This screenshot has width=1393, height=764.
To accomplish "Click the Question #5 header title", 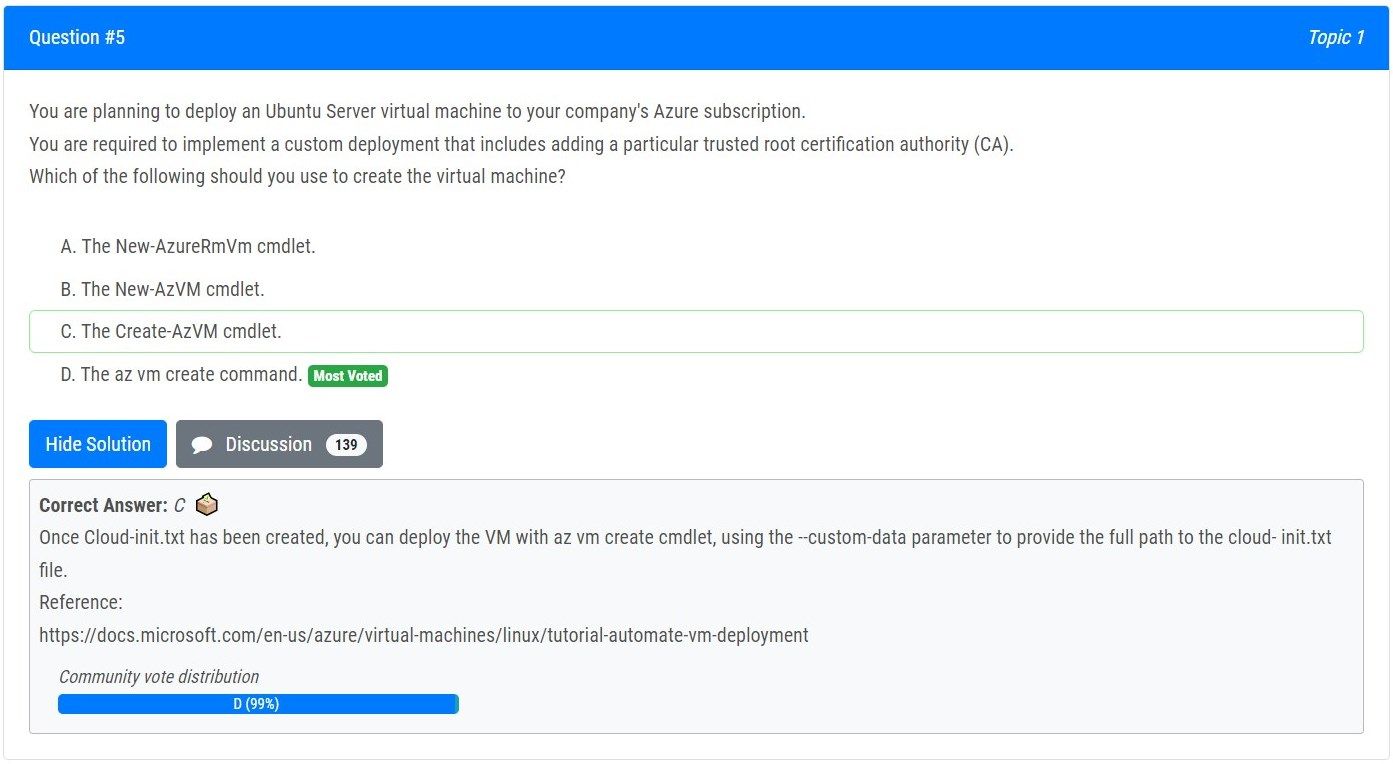I will (77, 38).
